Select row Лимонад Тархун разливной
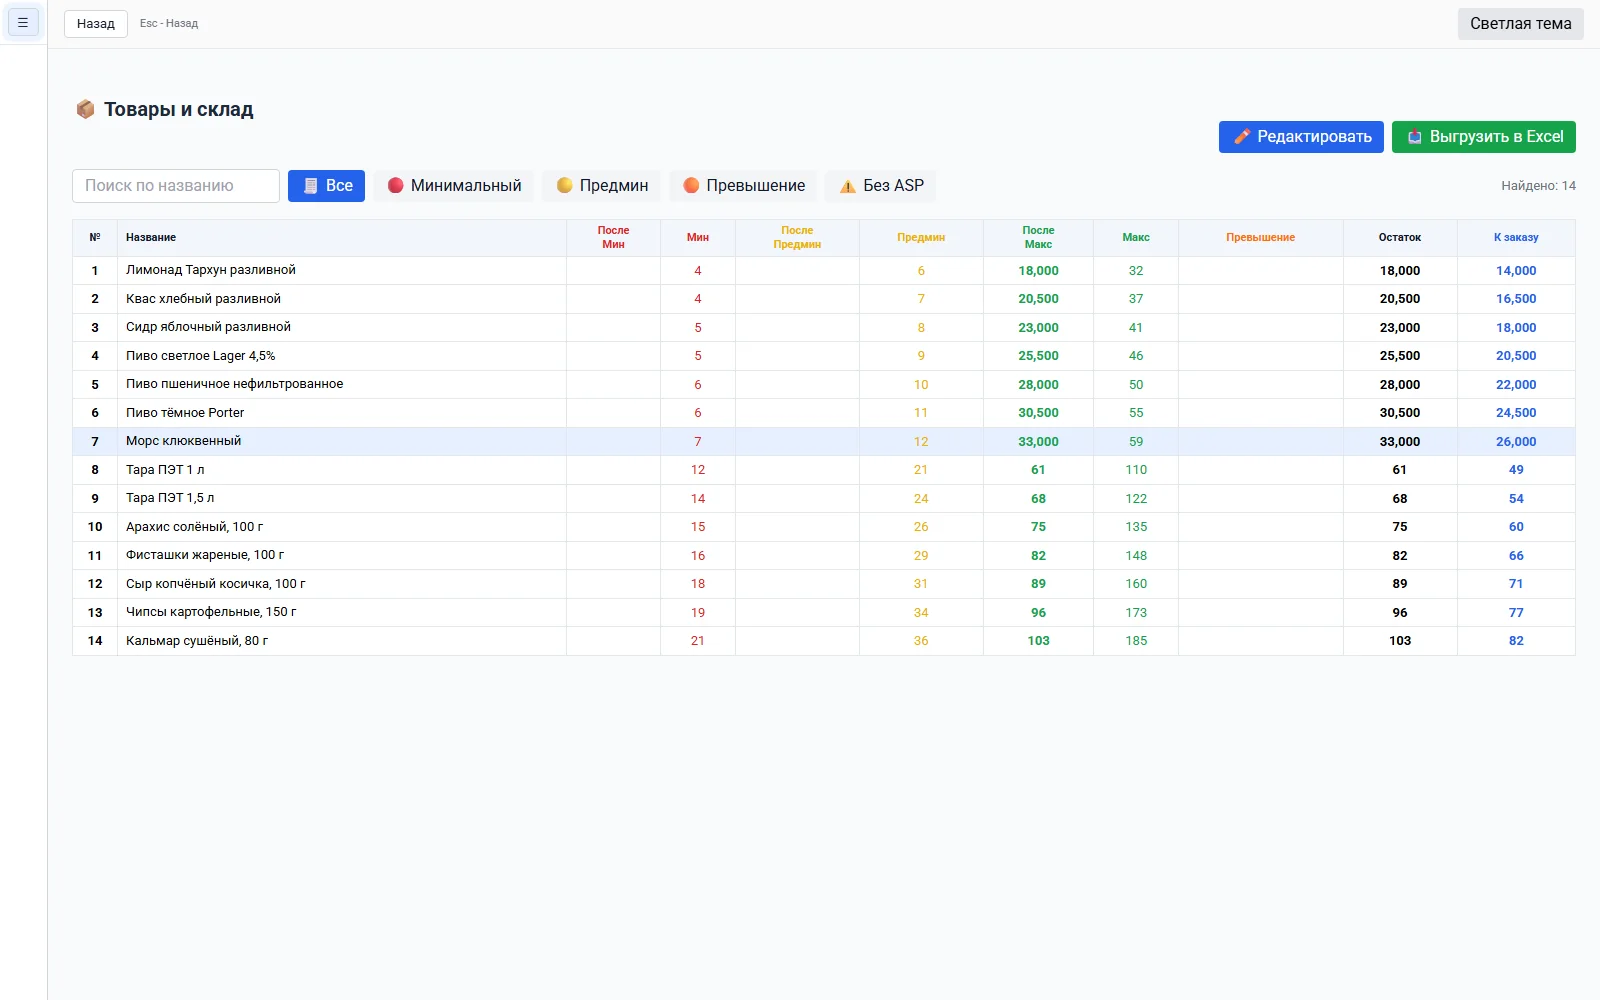This screenshot has height=1000, width=1600. tap(823, 271)
